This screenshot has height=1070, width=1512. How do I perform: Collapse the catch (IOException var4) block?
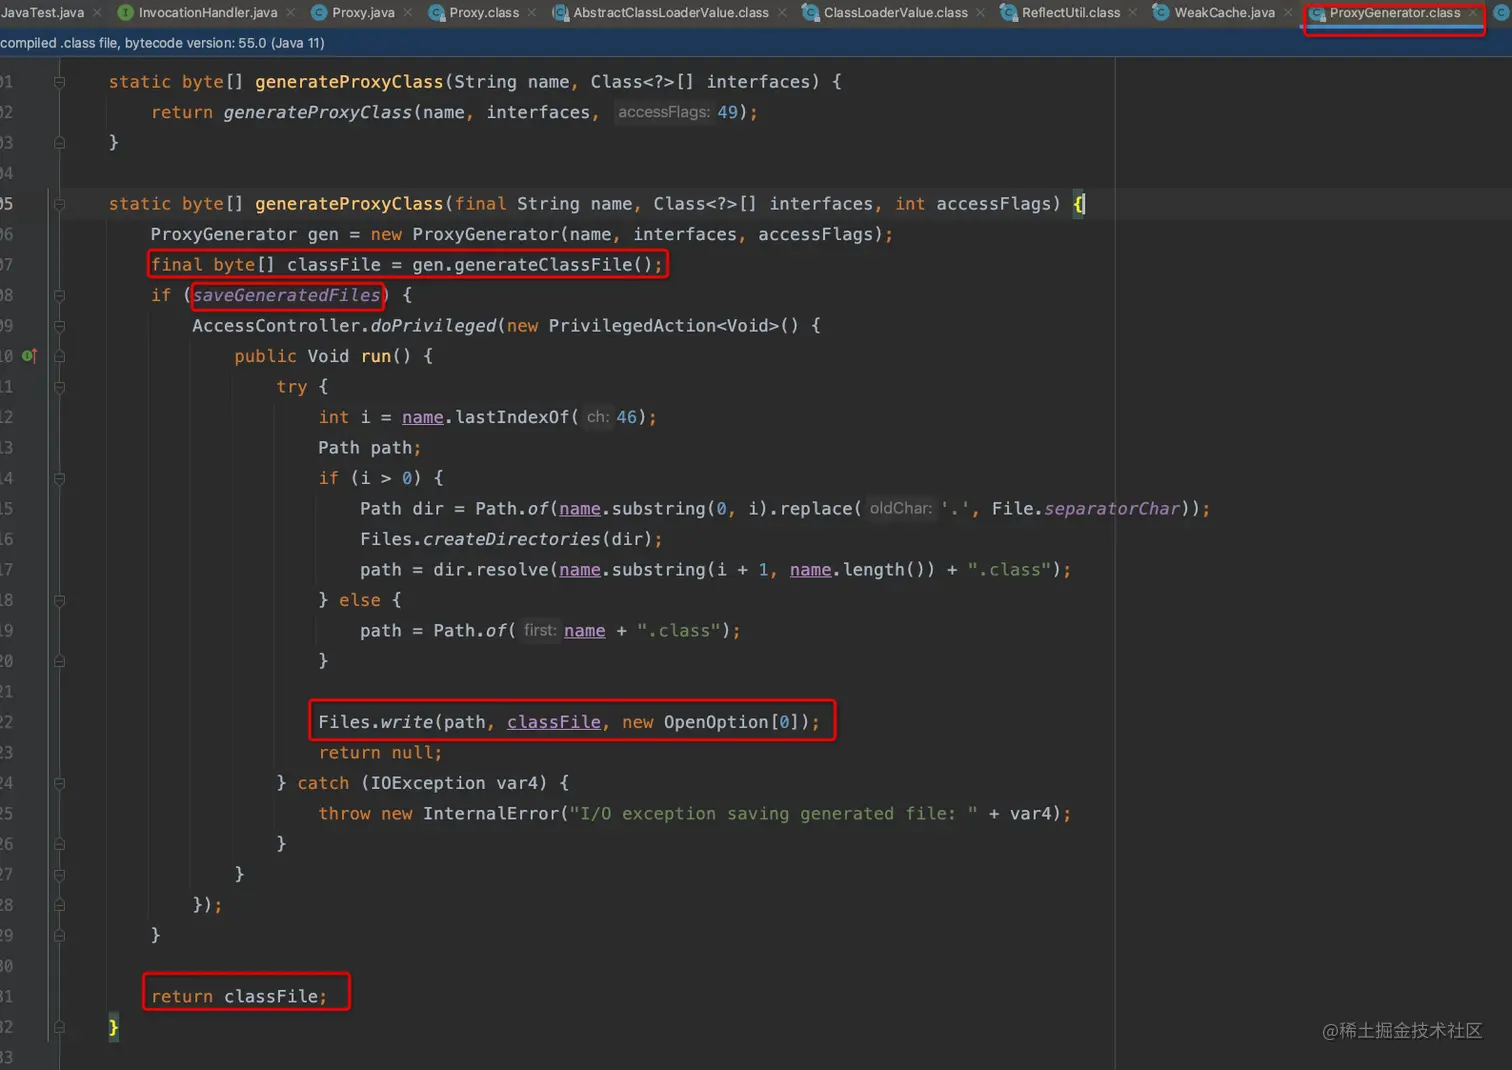(x=59, y=783)
